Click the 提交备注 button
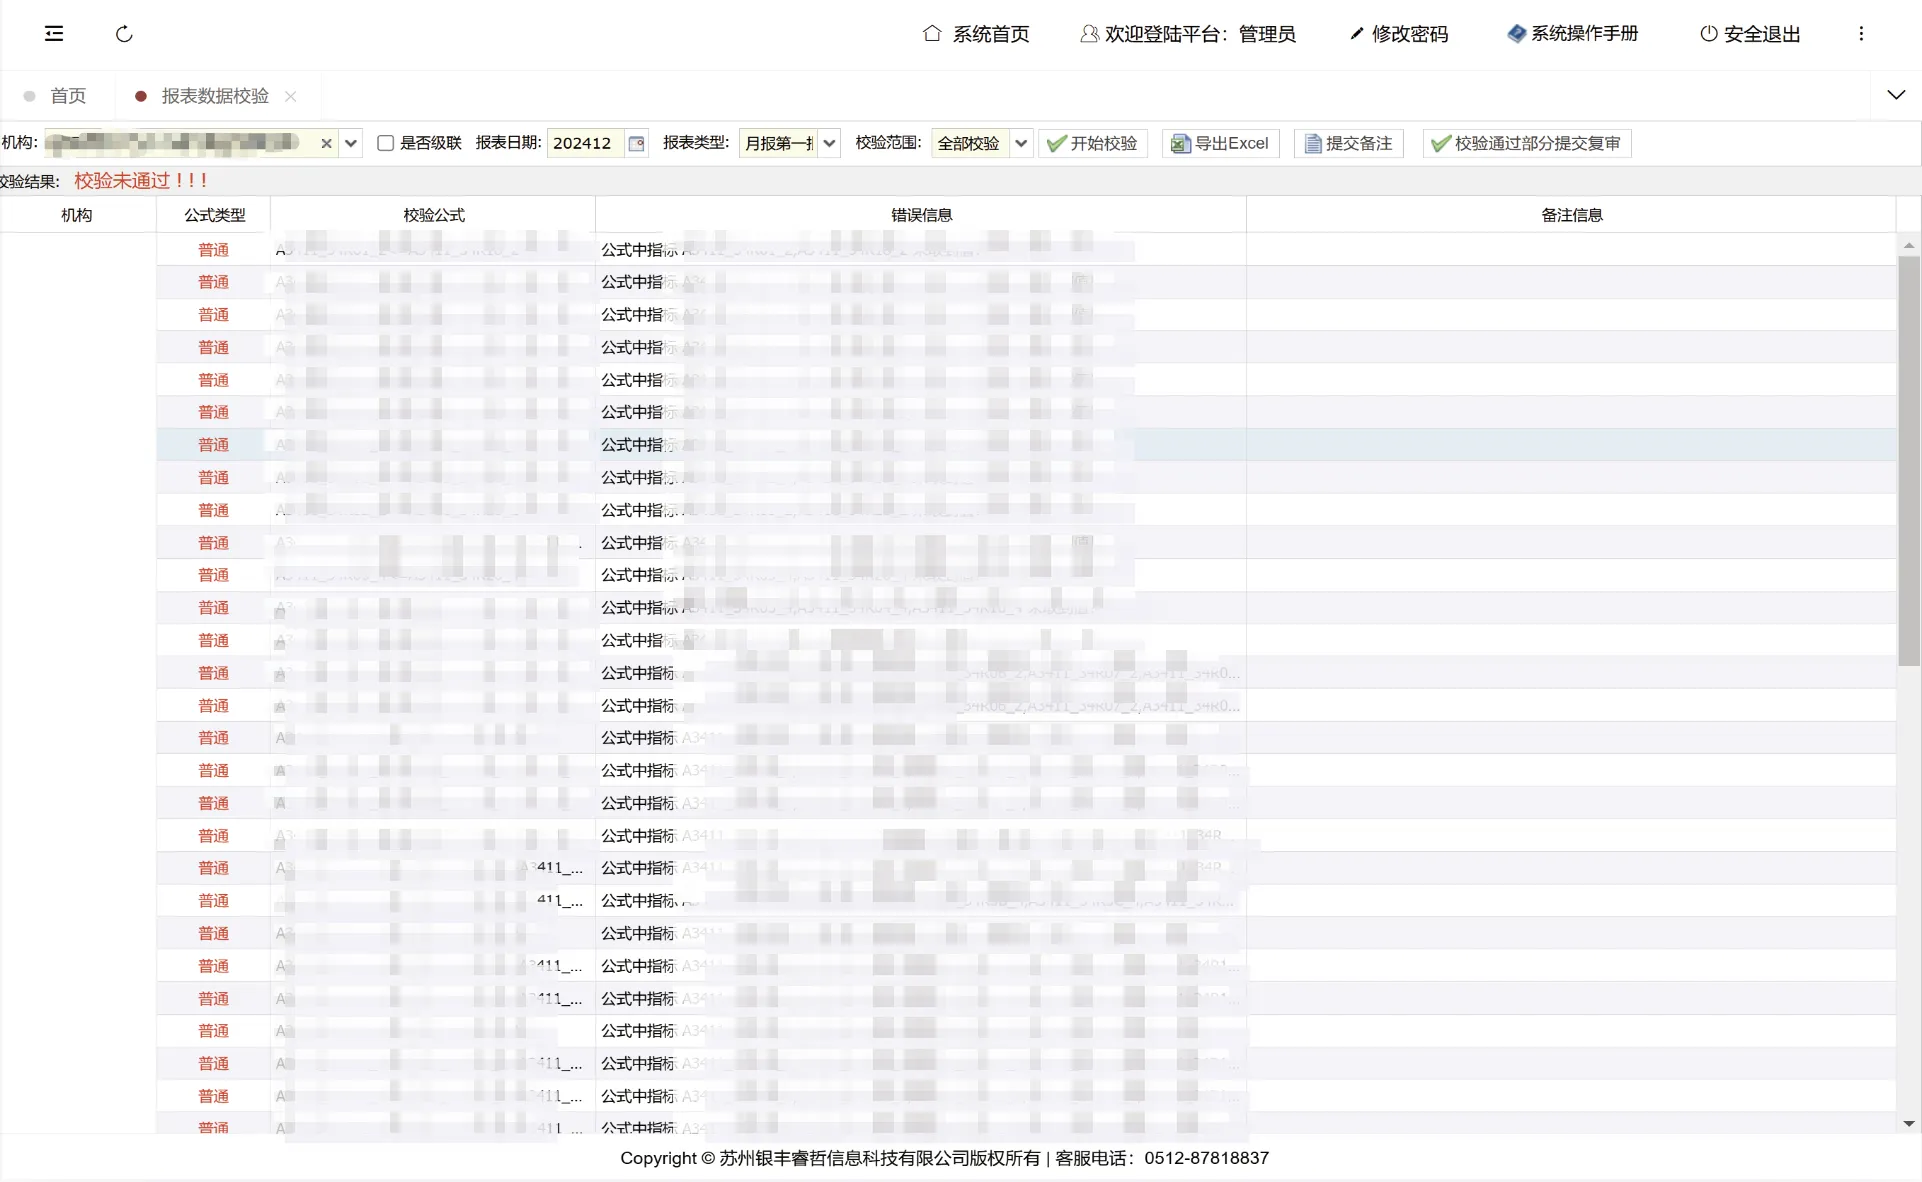Image resolution: width=1922 pixels, height=1182 pixels. 1349,144
